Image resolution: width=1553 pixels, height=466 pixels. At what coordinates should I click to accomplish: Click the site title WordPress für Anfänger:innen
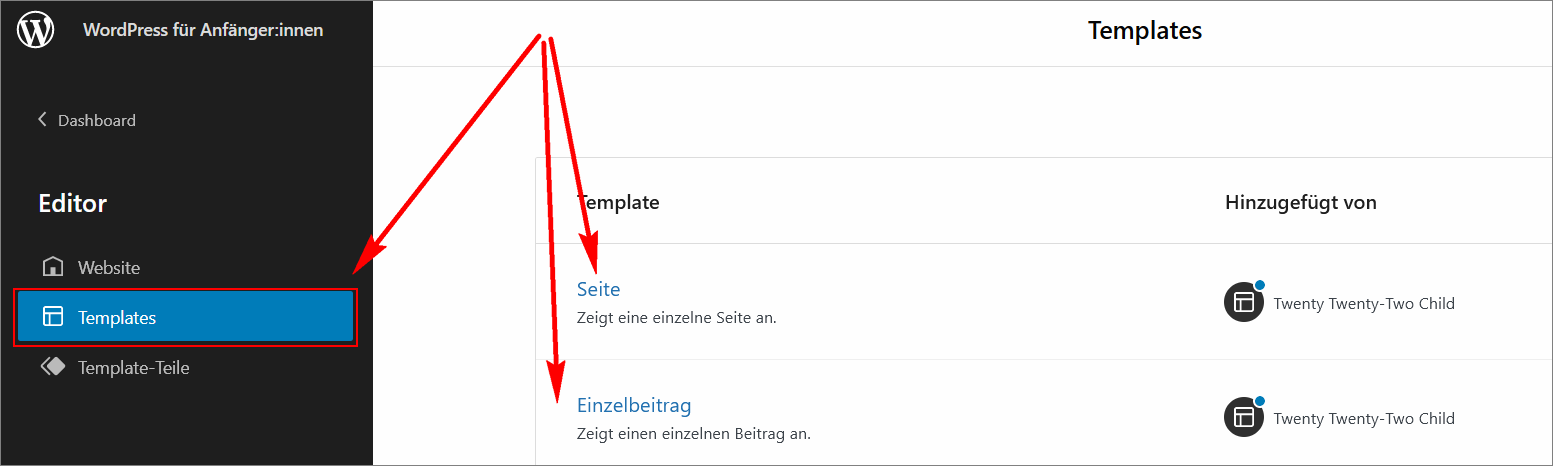coord(203,30)
